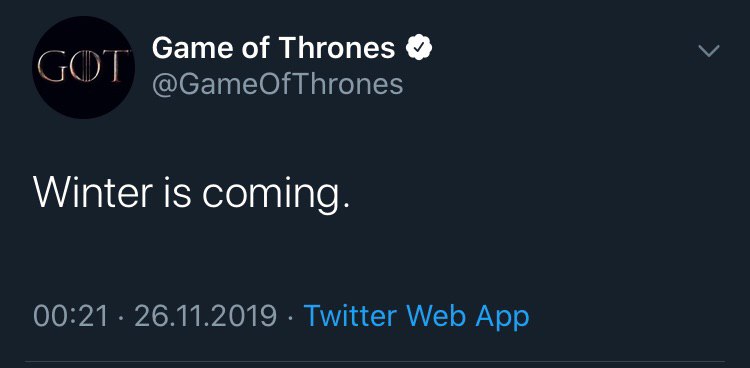Click the divider line below the timestamp
This screenshot has width=750, height=368.
point(375,362)
